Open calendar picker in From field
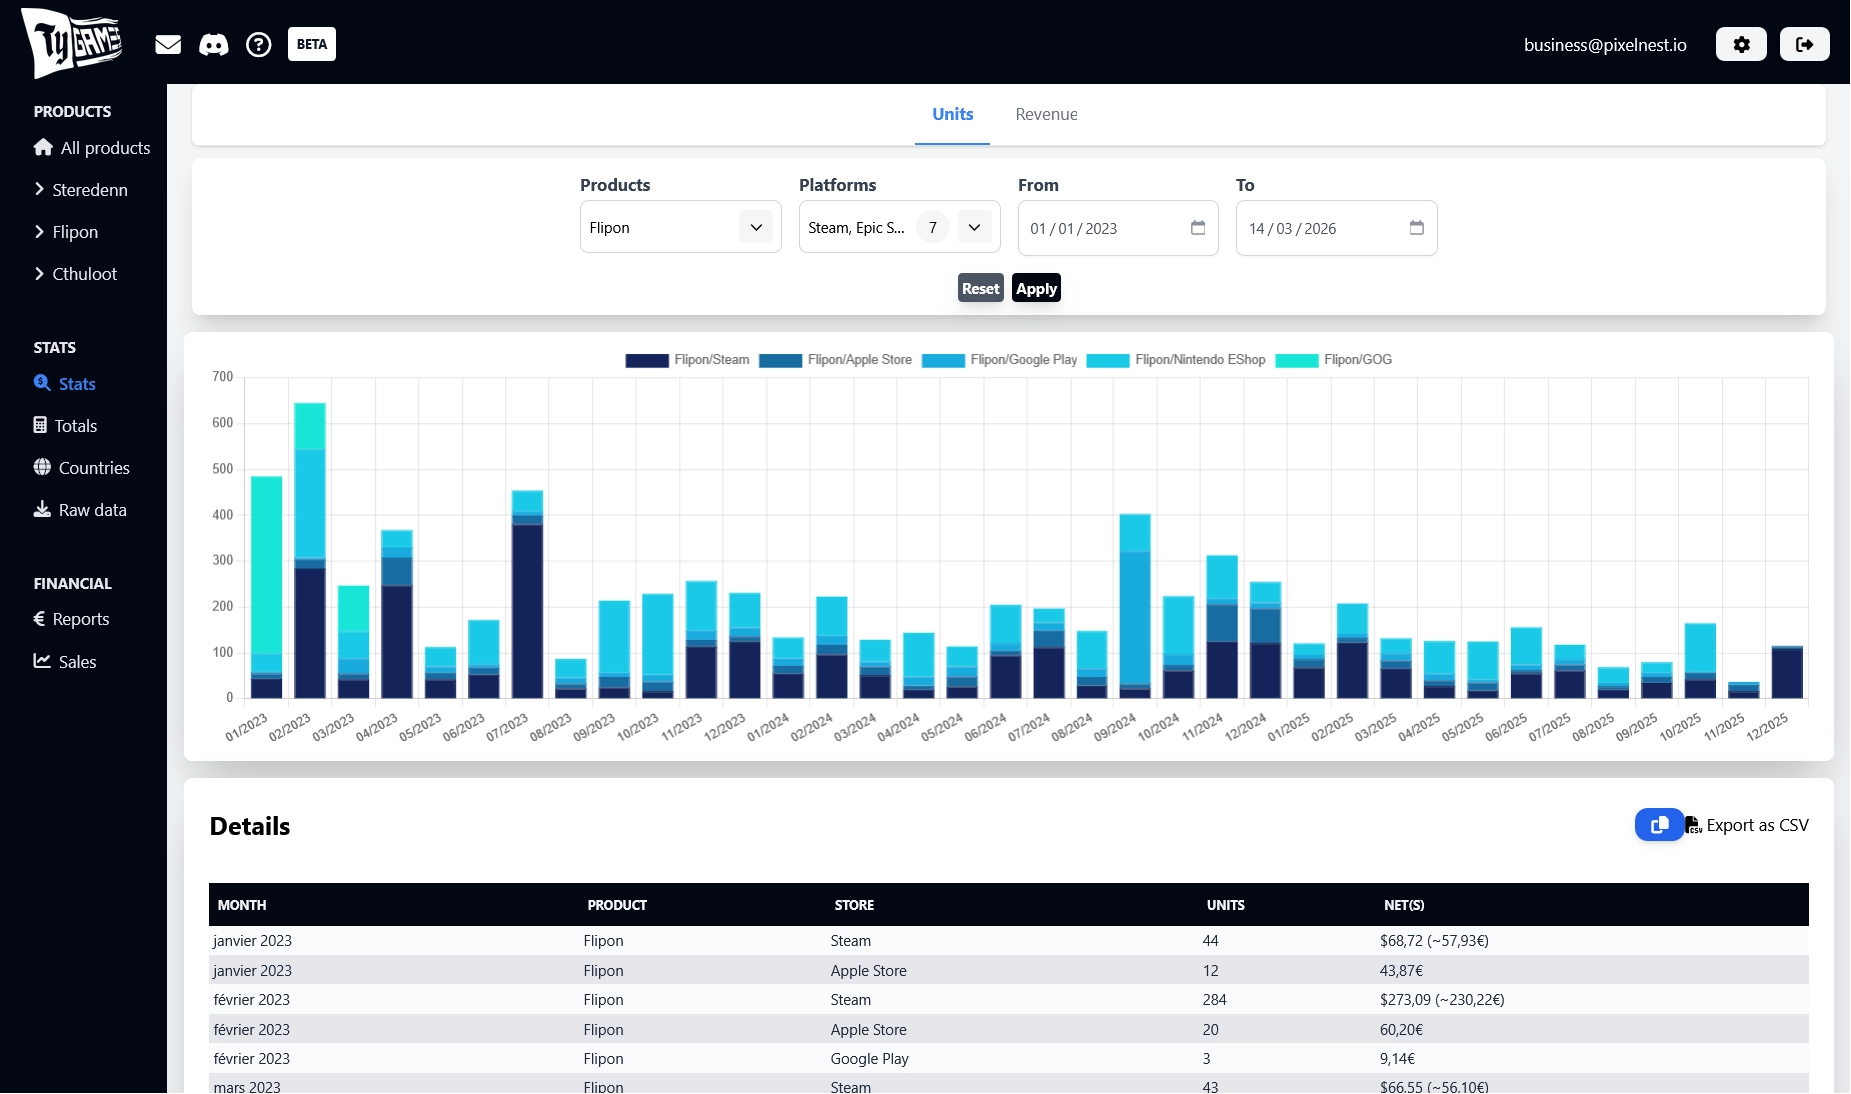 pos(1198,228)
